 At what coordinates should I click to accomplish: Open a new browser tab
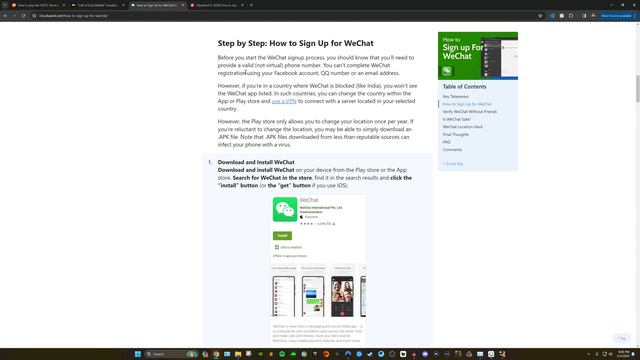251,5
